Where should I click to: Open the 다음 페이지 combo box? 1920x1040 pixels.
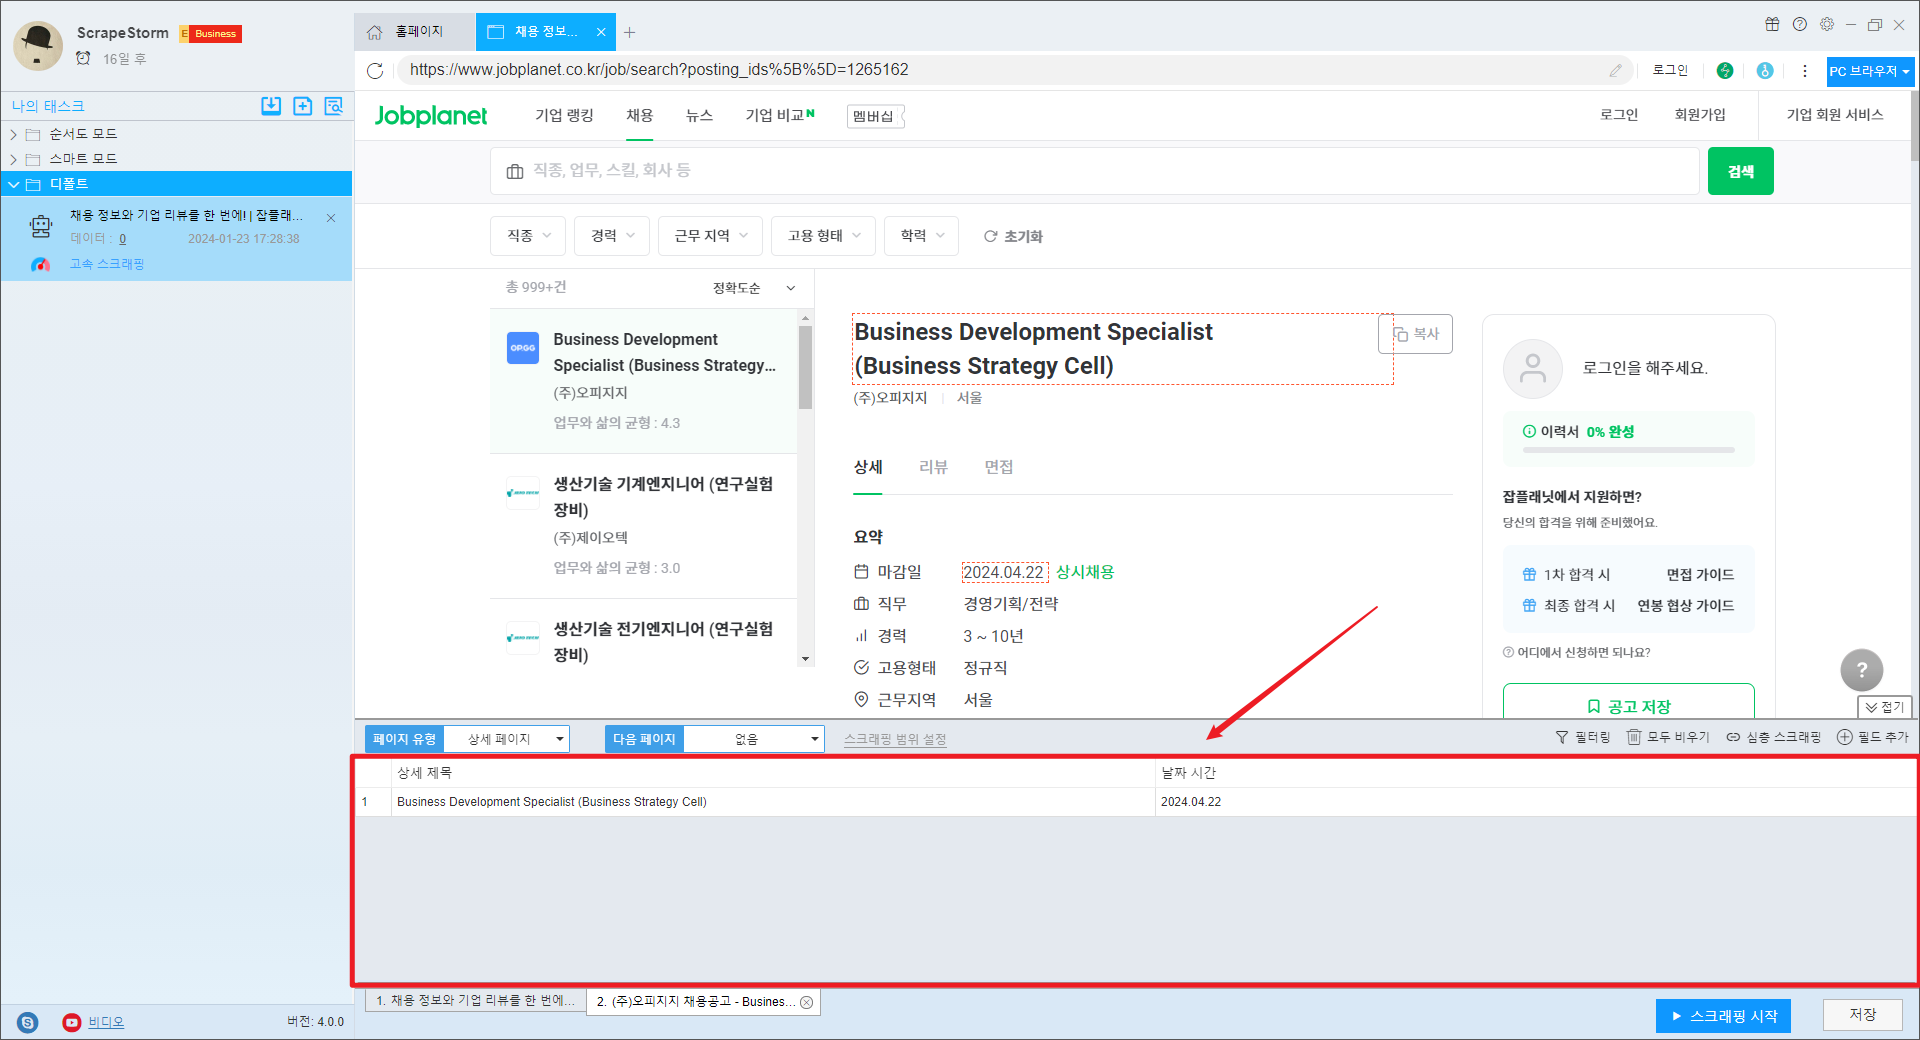click(x=754, y=739)
